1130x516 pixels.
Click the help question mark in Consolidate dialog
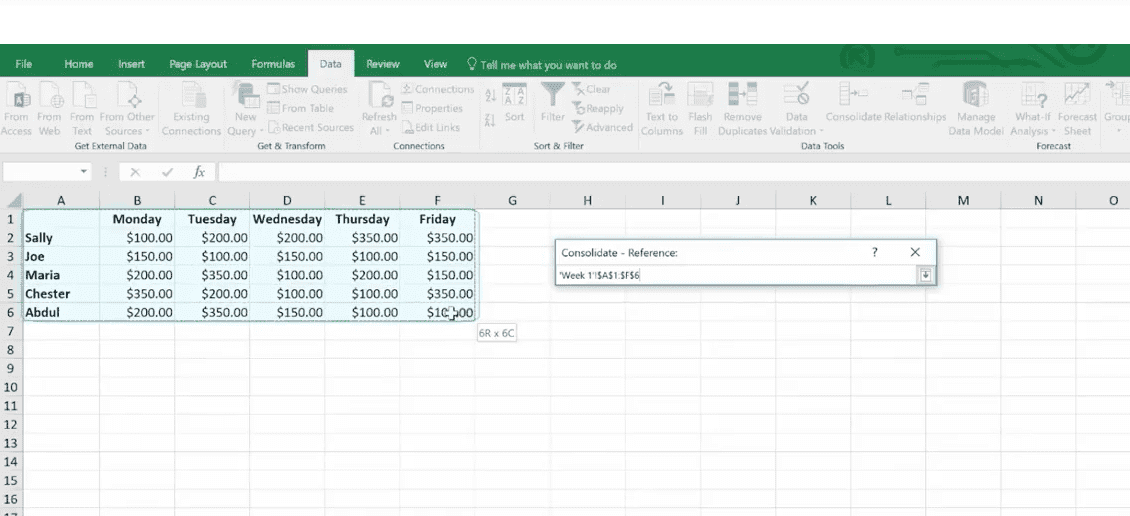(875, 253)
